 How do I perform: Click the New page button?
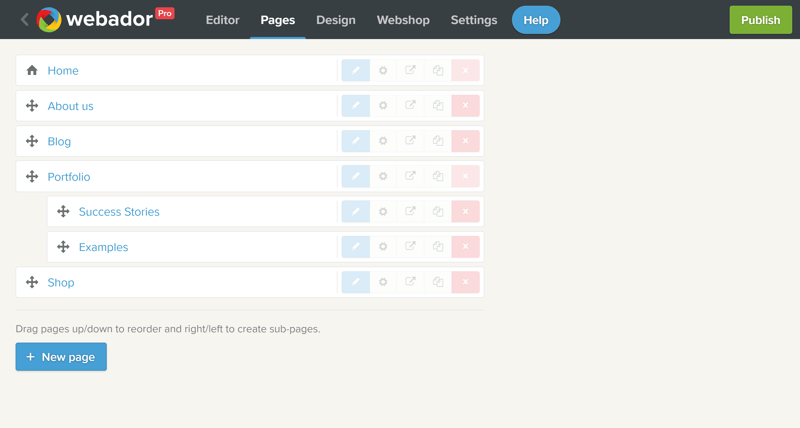61,357
